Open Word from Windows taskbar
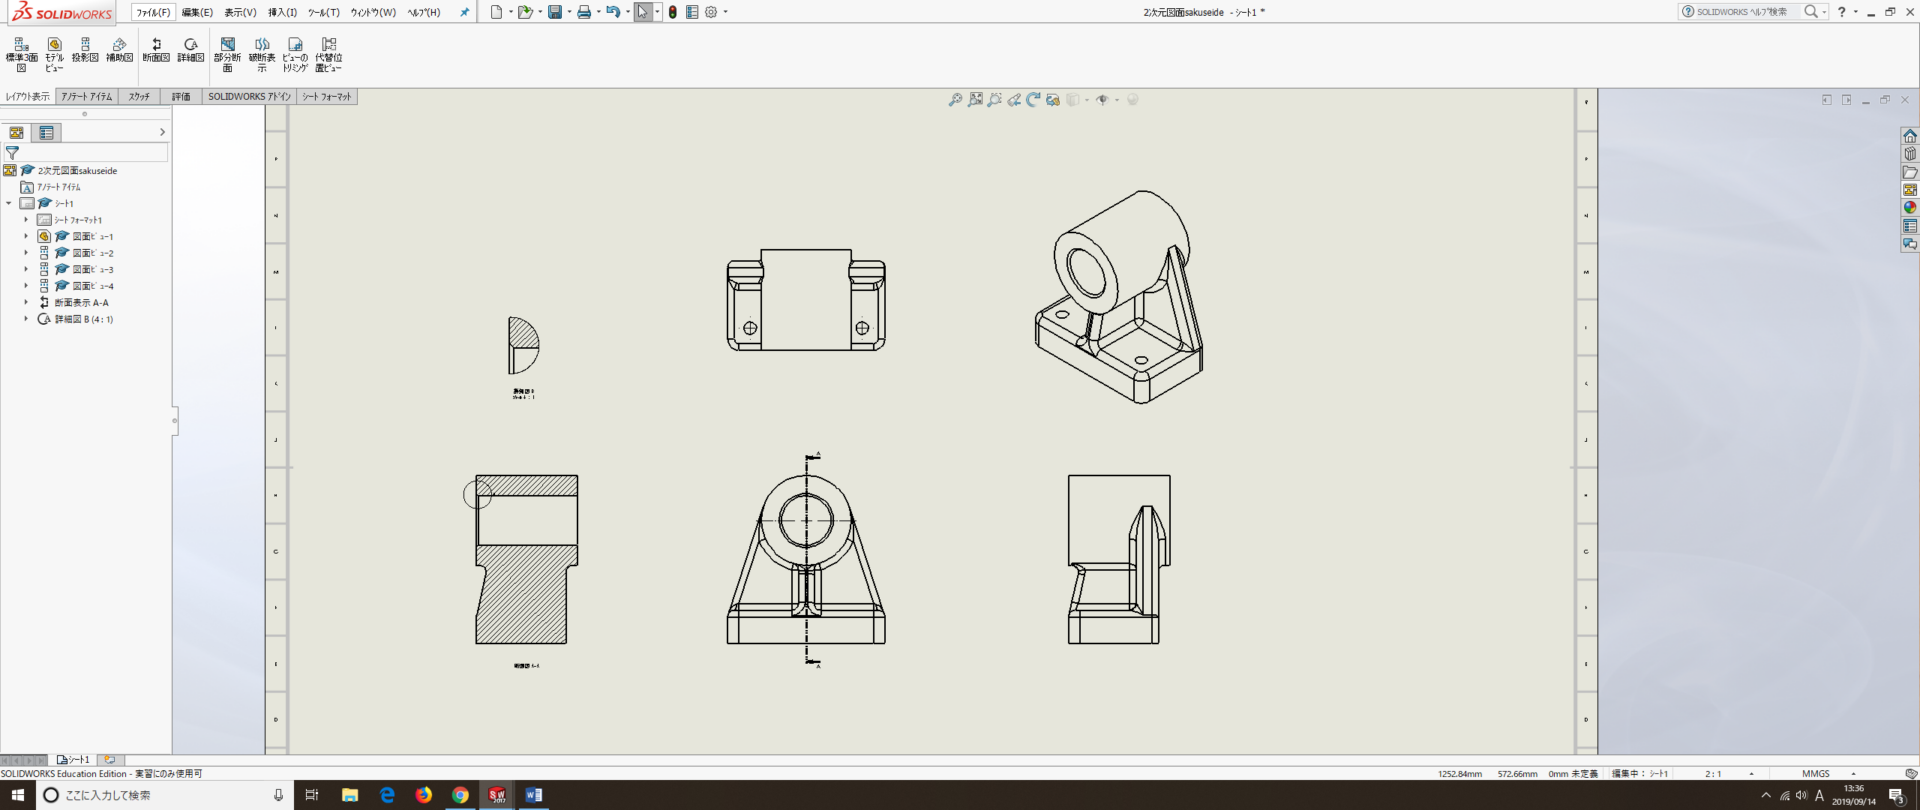The width and height of the screenshot is (1920, 810). (533, 795)
